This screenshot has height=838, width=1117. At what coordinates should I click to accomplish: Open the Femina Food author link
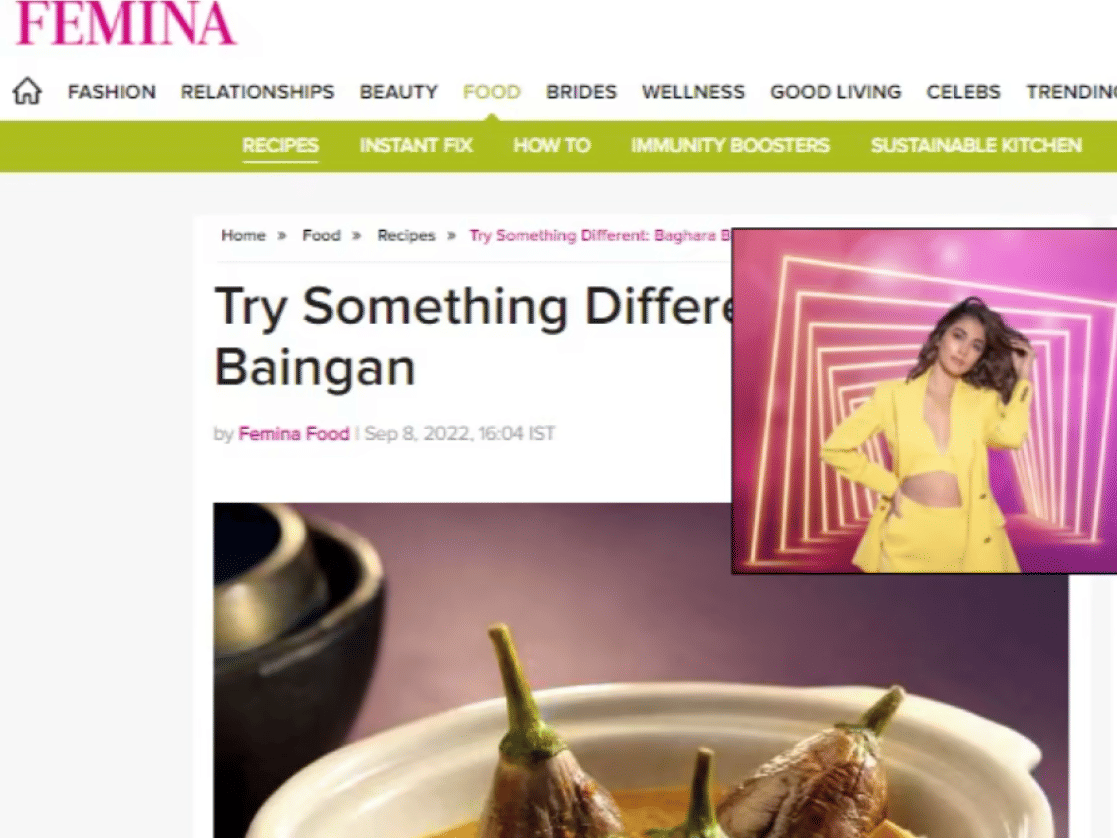coord(293,433)
